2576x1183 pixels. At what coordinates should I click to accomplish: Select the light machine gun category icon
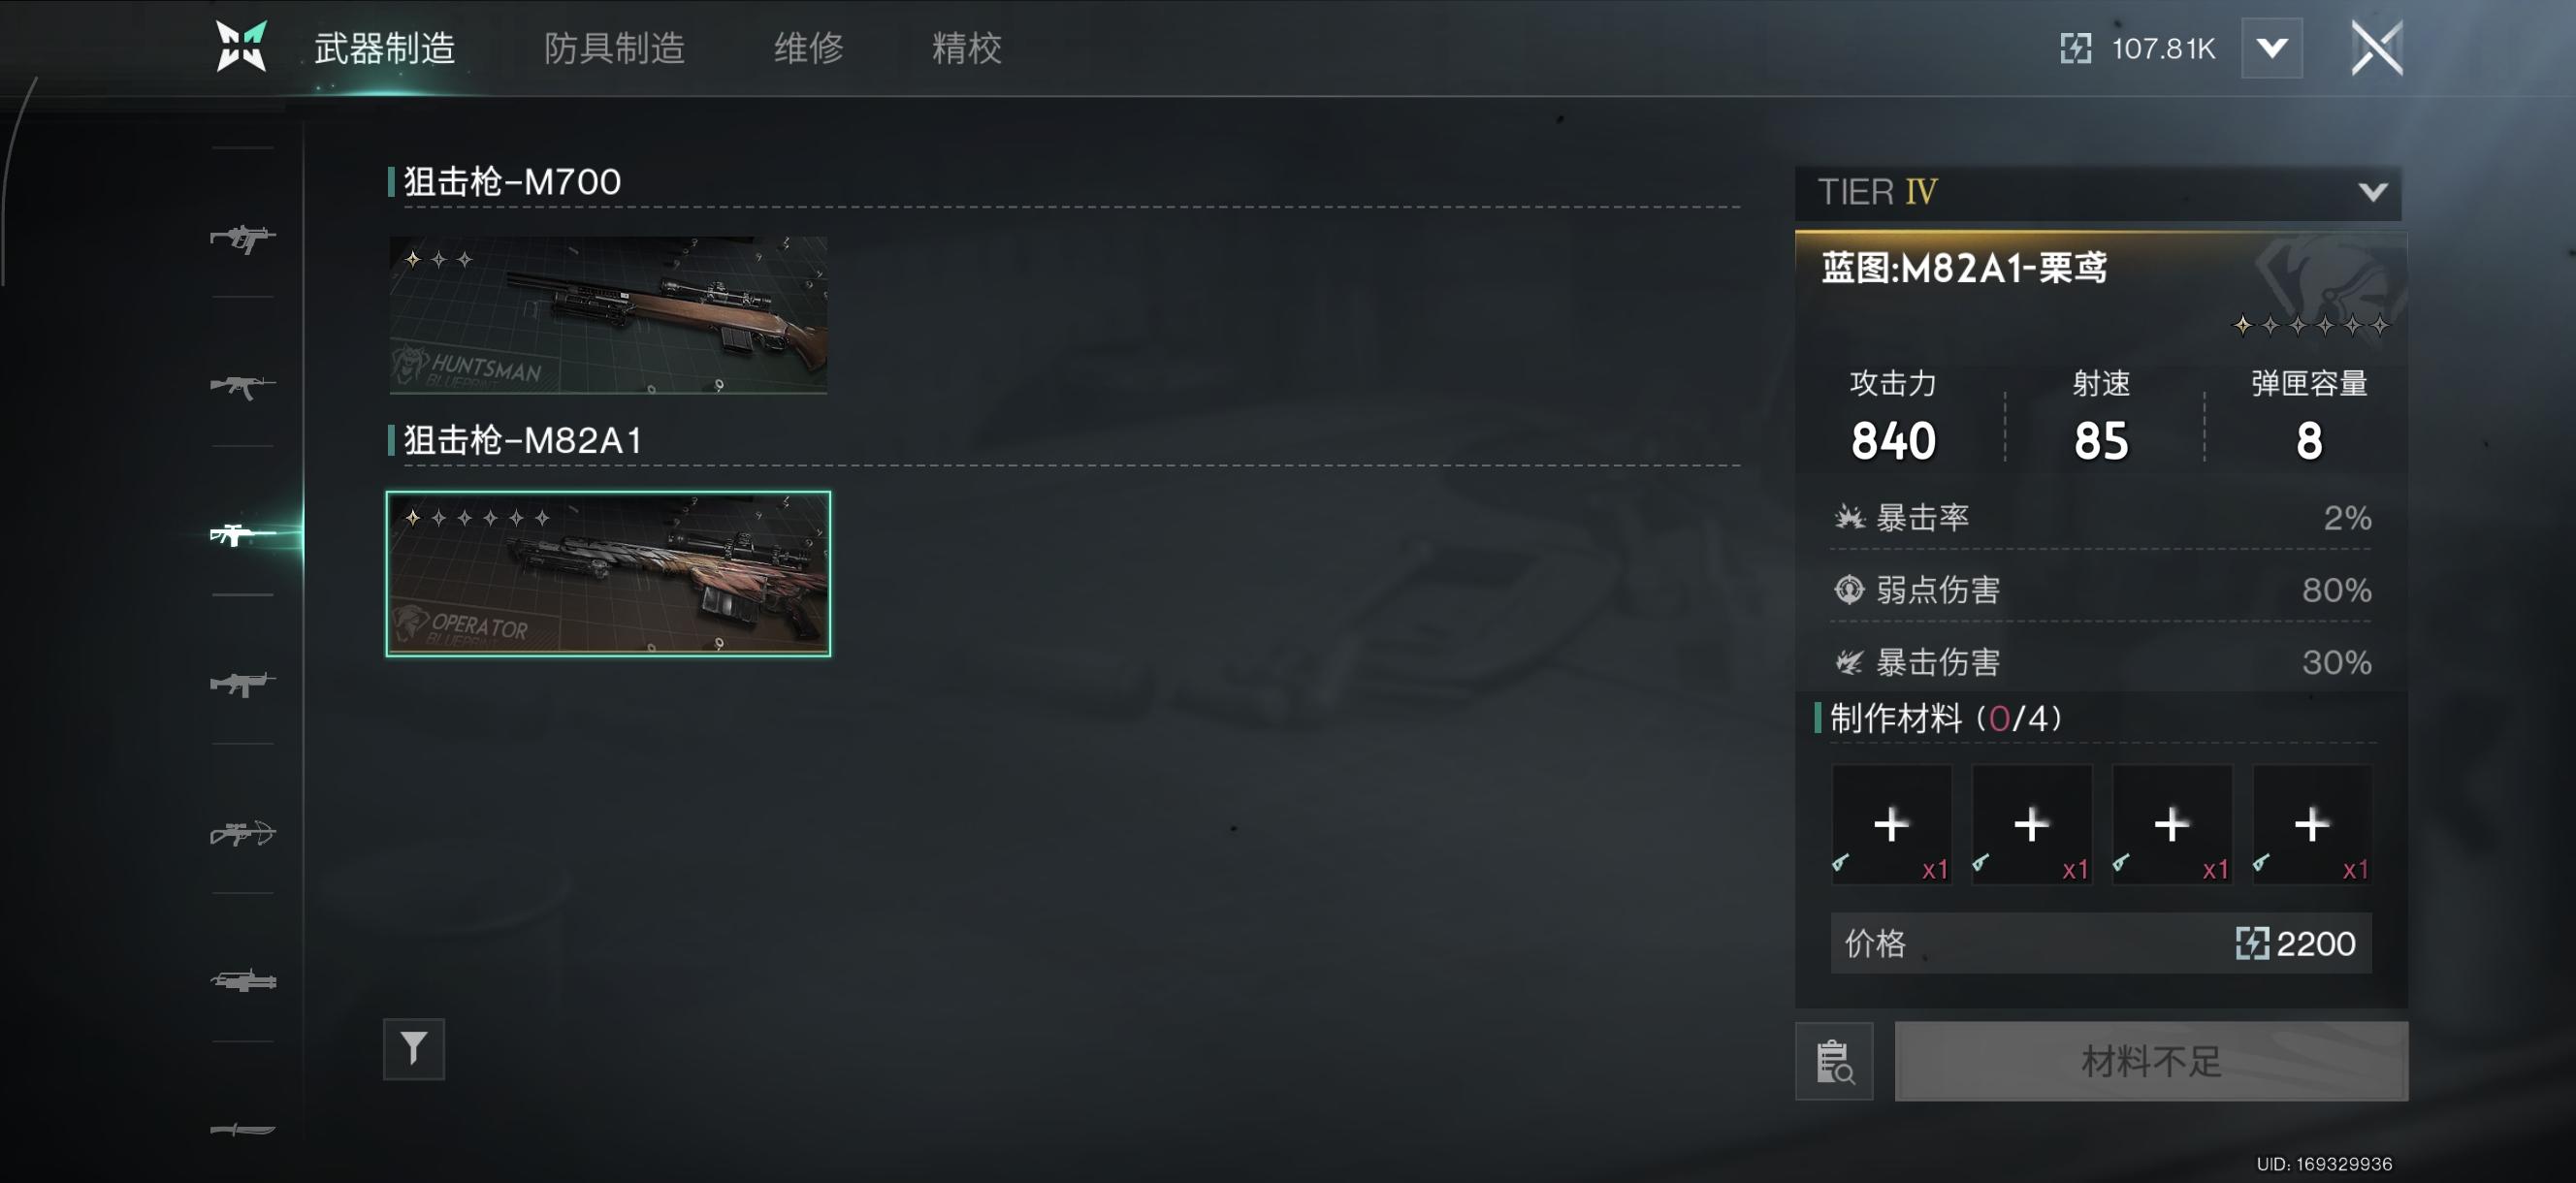coord(242,683)
